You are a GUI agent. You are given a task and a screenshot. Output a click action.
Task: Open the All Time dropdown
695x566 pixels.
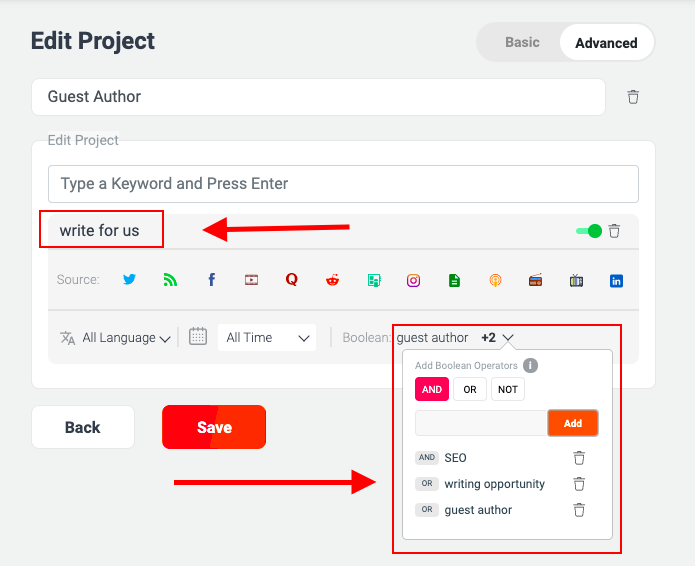267,338
